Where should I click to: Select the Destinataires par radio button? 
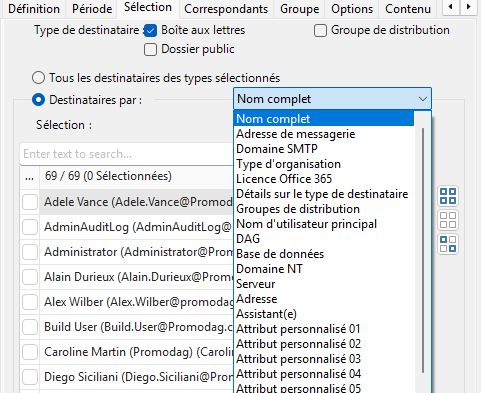38,100
